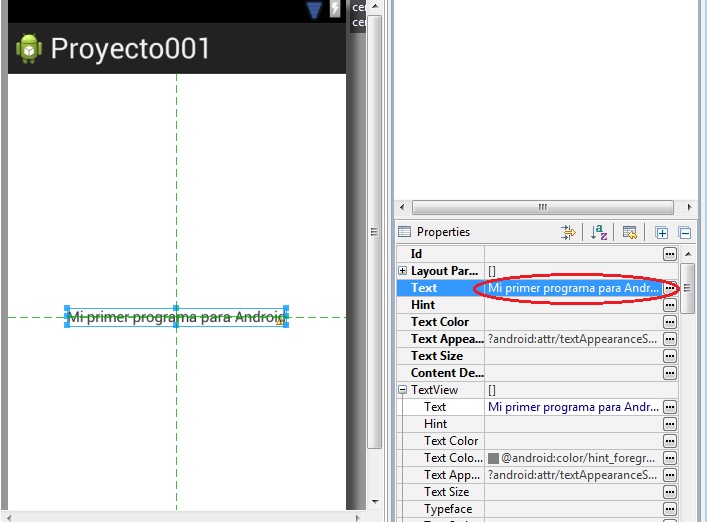Select the Id property name
Screen dimensions: 707x522
416,254
